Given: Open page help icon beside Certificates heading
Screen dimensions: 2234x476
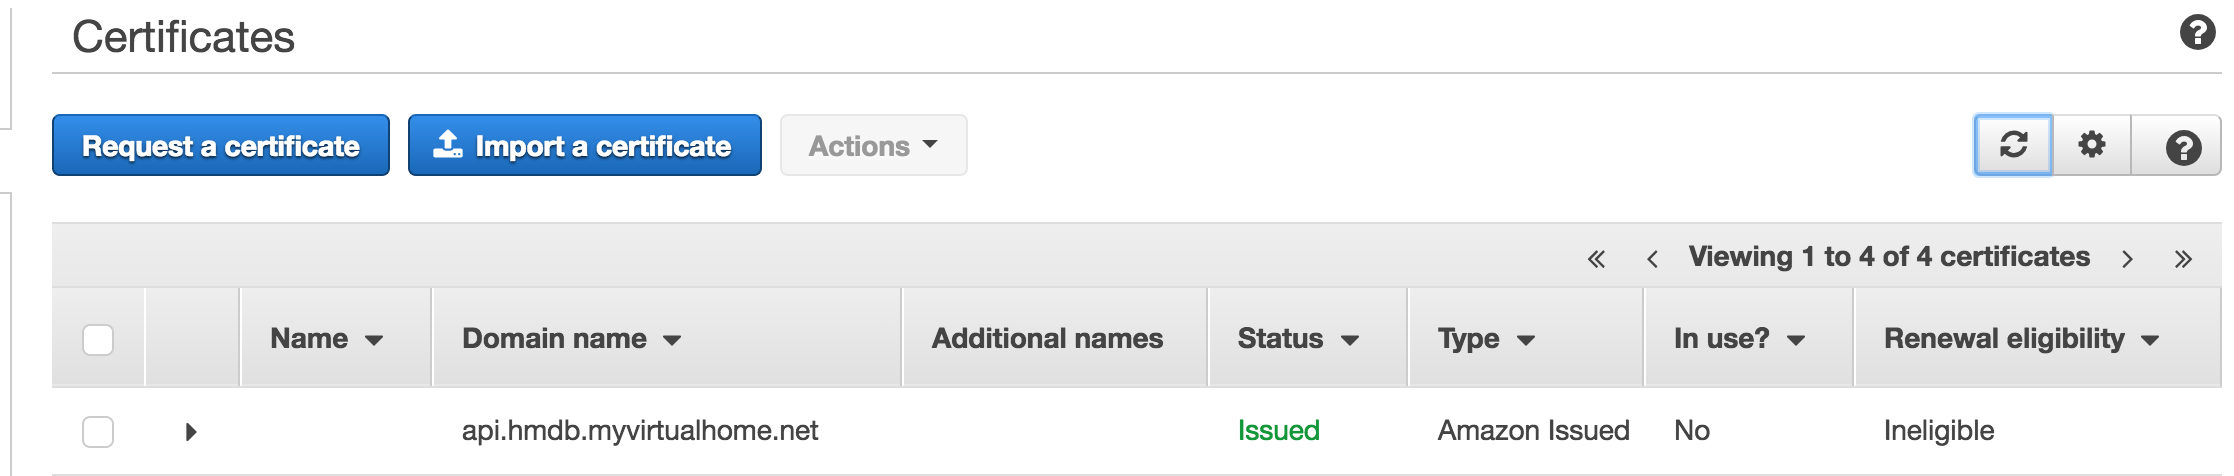Looking at the screenshot, I should (x=2197, y=33).
